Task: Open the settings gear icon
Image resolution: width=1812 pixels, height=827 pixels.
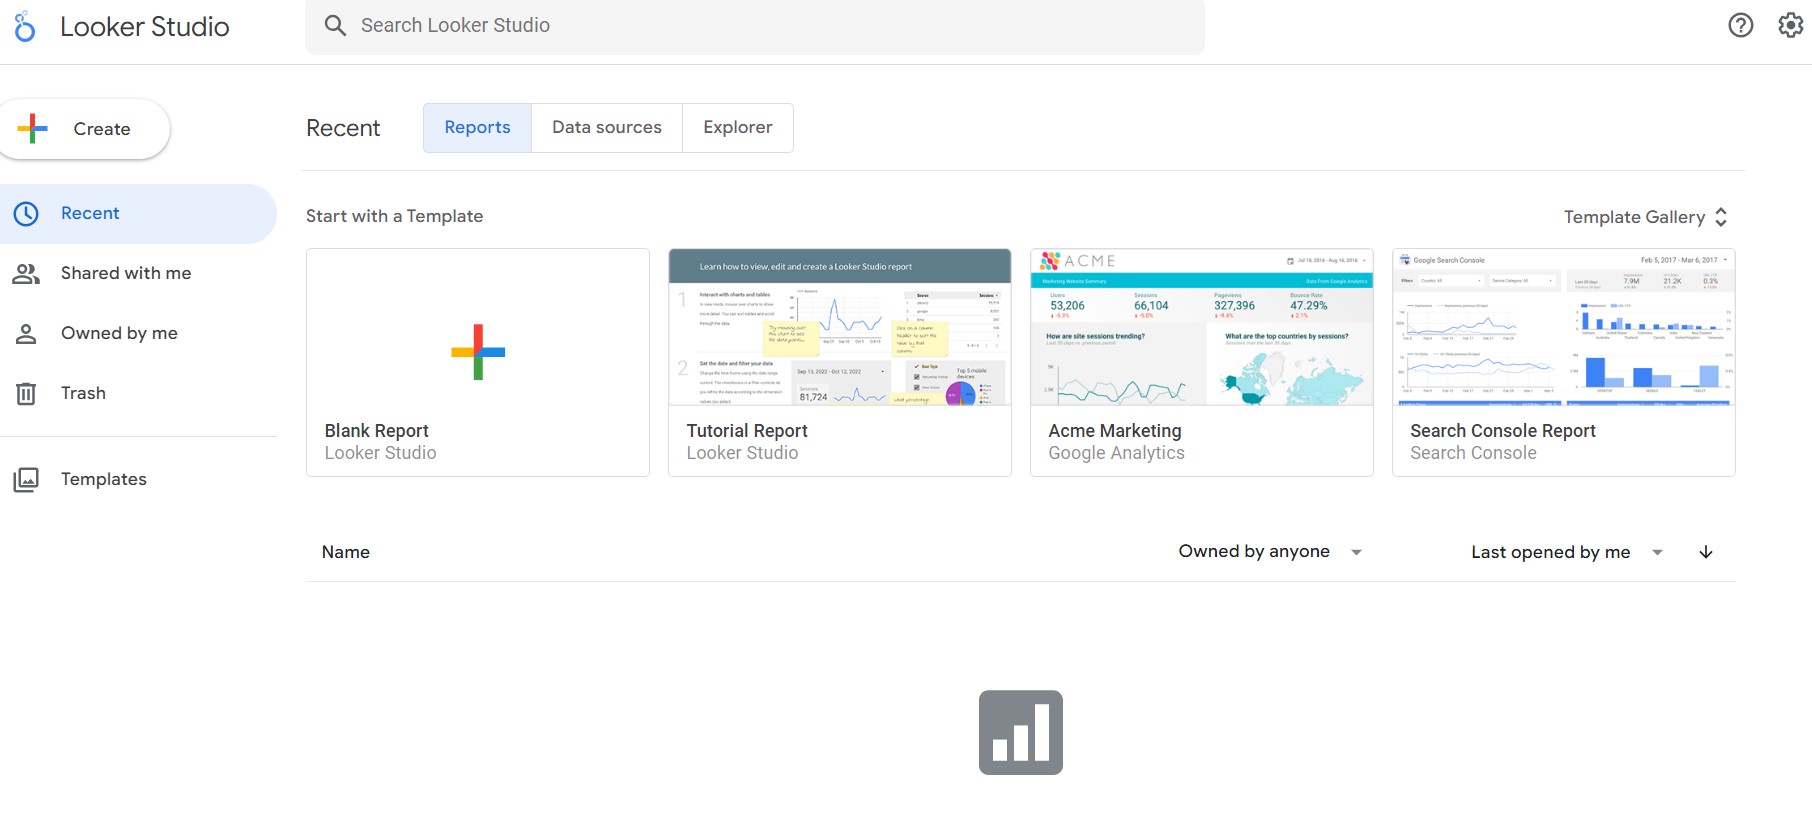Action: 1791,25
